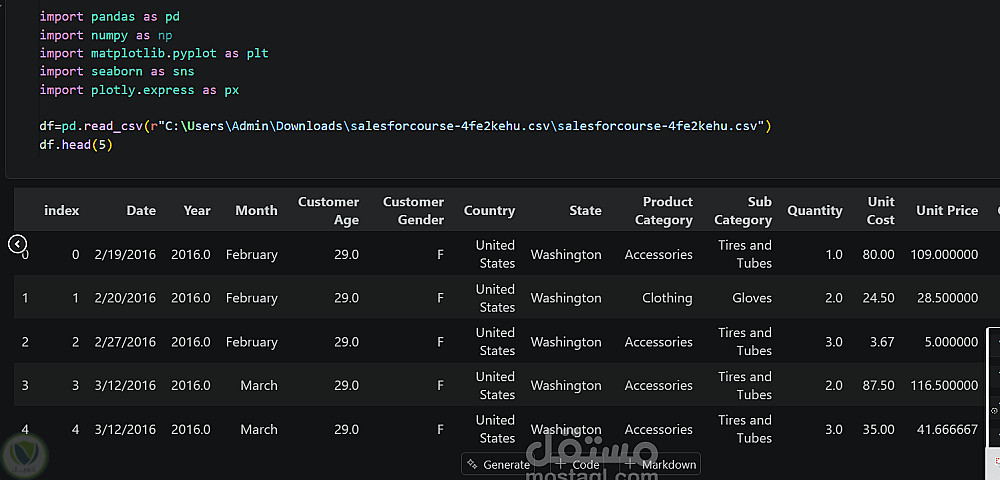1000x480 pixels.
Task: Click the 2/19/2016 date cell
Action: 125,254
